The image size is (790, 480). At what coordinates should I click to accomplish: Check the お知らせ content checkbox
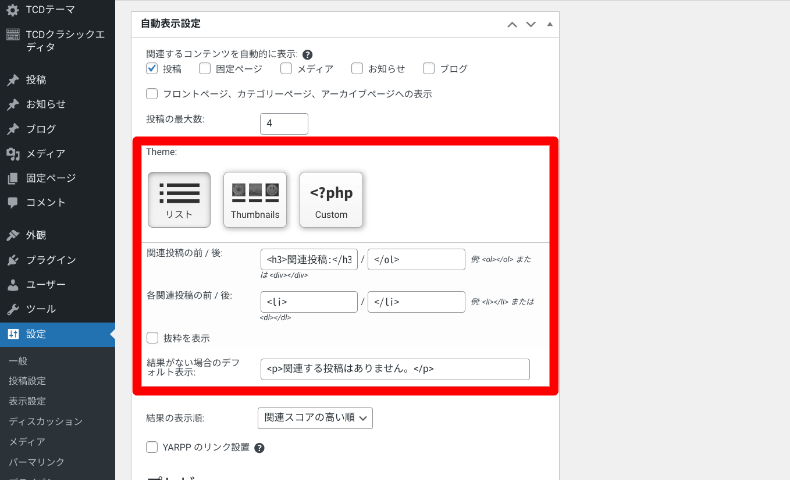[357, 68]
